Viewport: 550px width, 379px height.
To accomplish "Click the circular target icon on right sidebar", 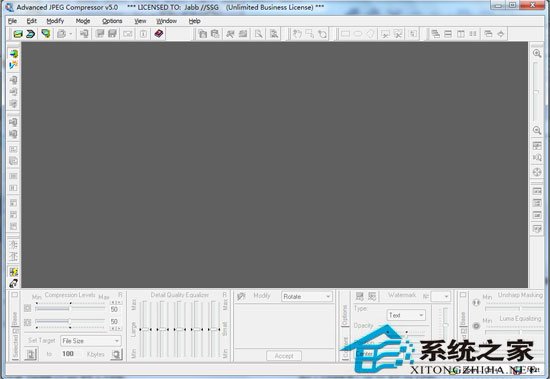I will [537, 172].
